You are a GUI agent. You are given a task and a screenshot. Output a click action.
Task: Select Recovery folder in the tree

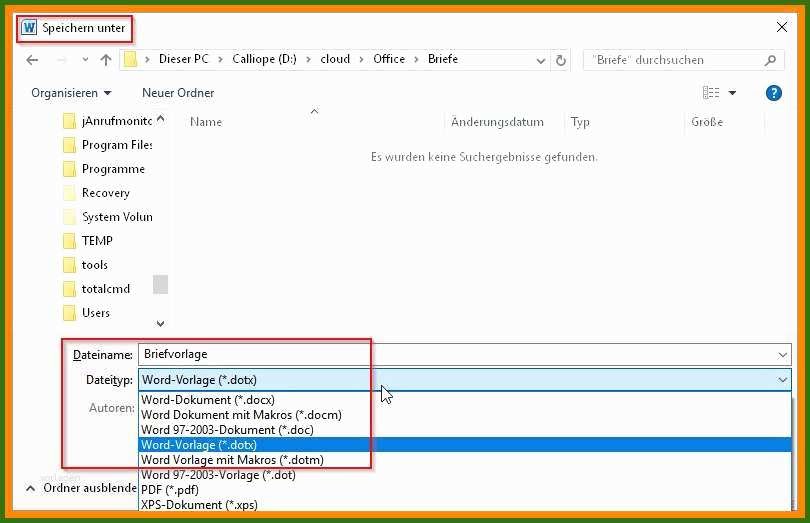pyautogui.click(x=96, y=193)
